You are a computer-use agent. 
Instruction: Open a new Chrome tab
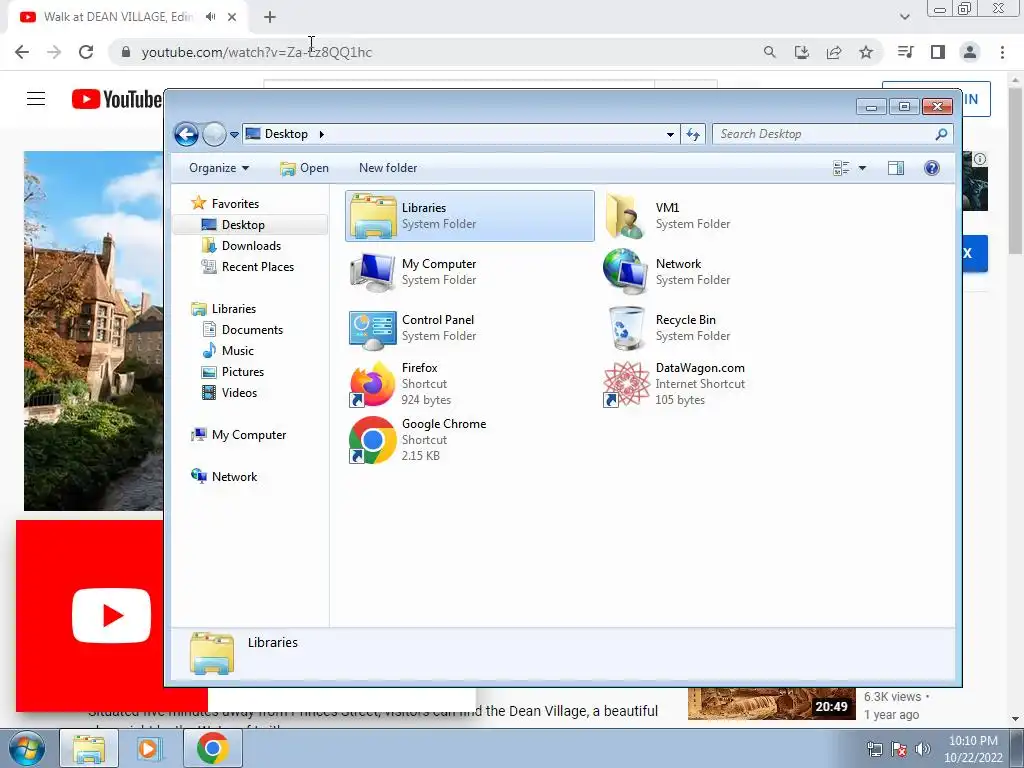[x=270, y=17]
